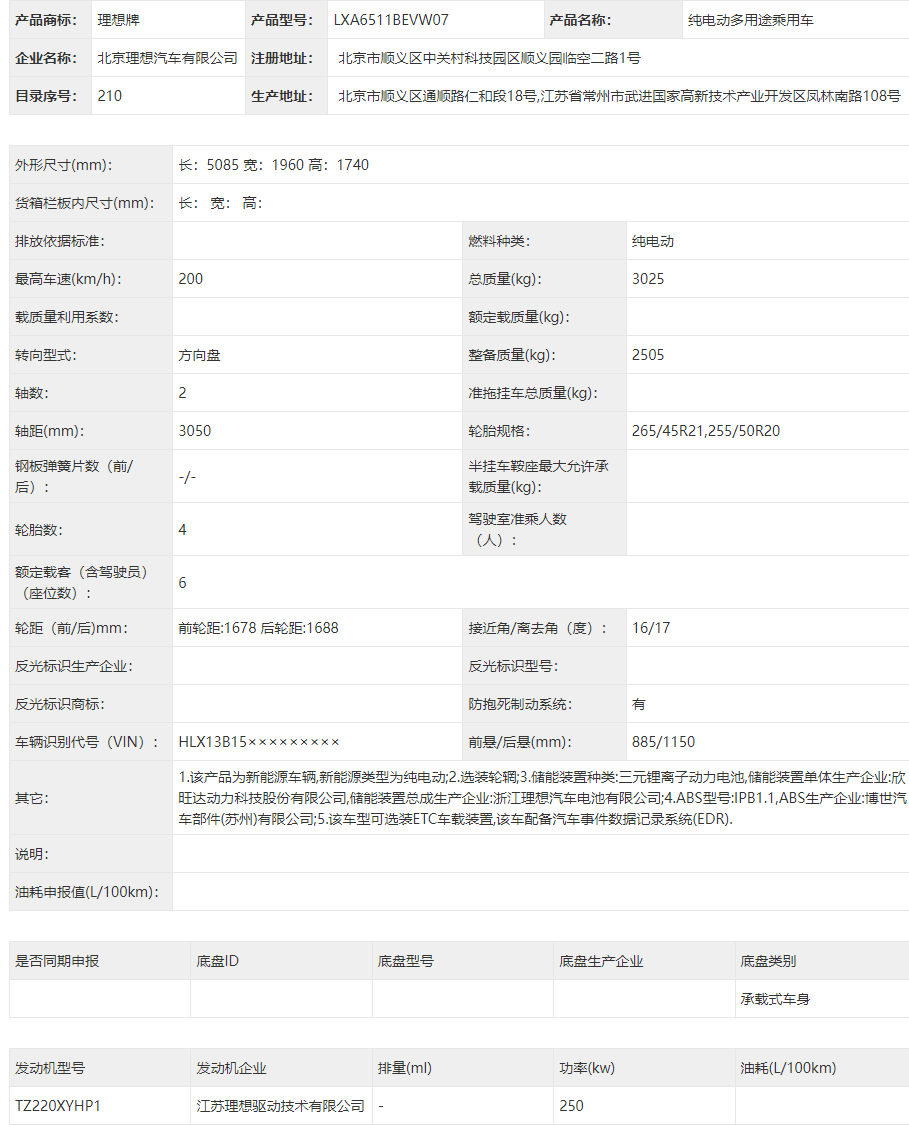This screenshot has height=1125, width=909.
Task: Click the 是否同期申报 column header
Action: click(x=57, y=961)
